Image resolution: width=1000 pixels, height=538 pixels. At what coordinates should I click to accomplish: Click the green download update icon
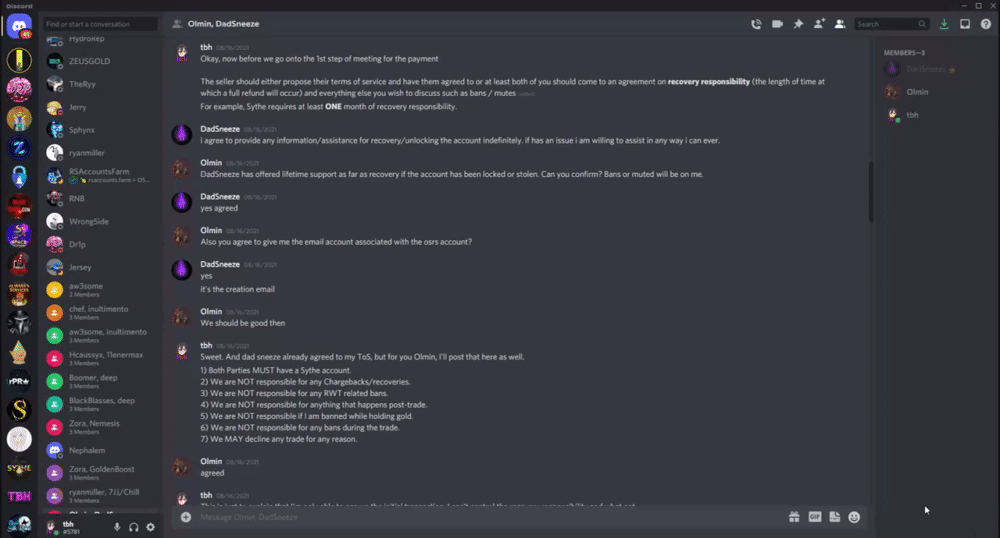pos(944,23)
